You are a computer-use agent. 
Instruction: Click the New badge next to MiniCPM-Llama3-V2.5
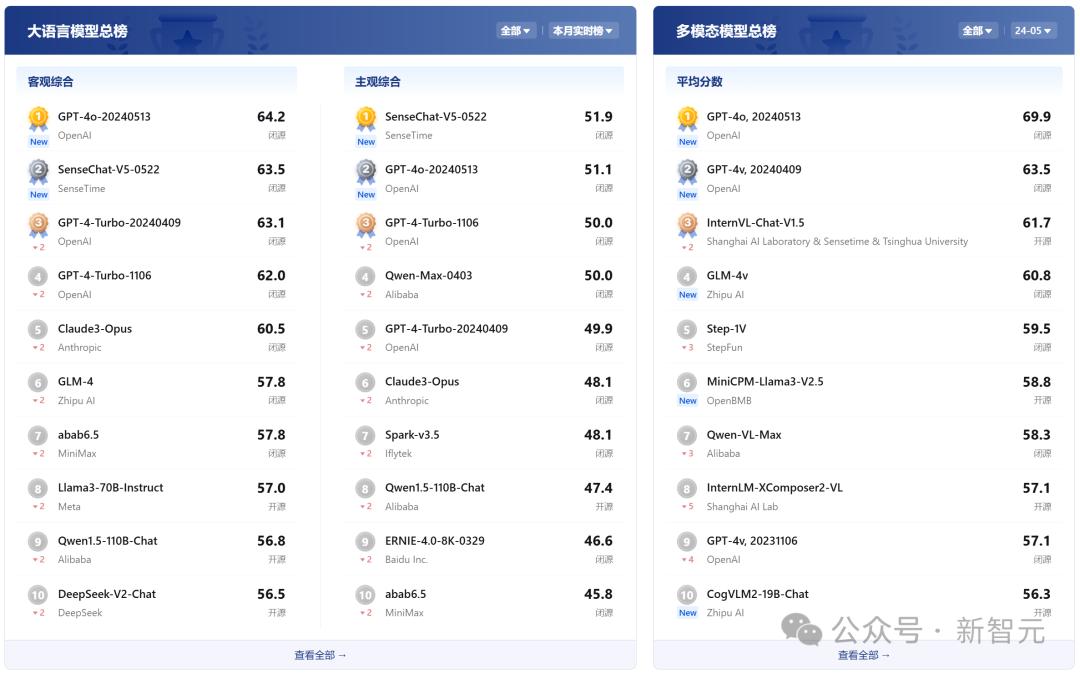pyautogui.click(x=687, y=400)
